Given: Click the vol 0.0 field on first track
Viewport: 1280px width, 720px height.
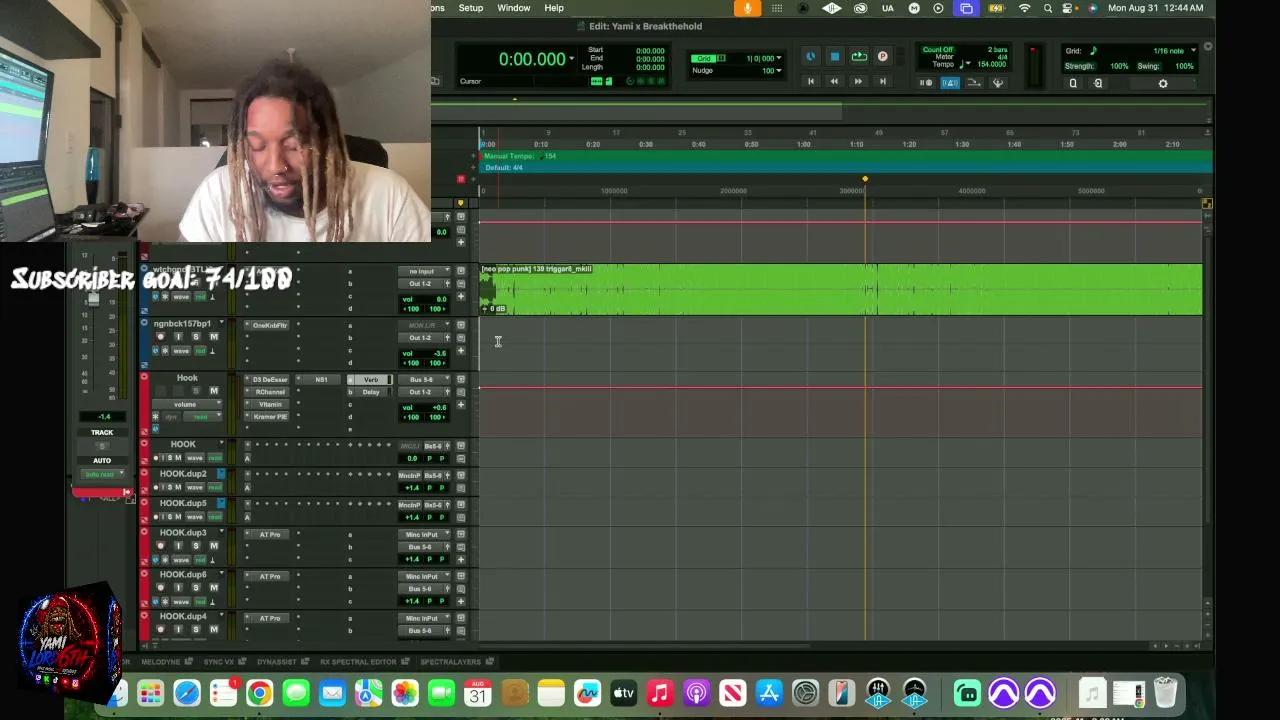Looking at the screenshot, I should pos(425,299).
